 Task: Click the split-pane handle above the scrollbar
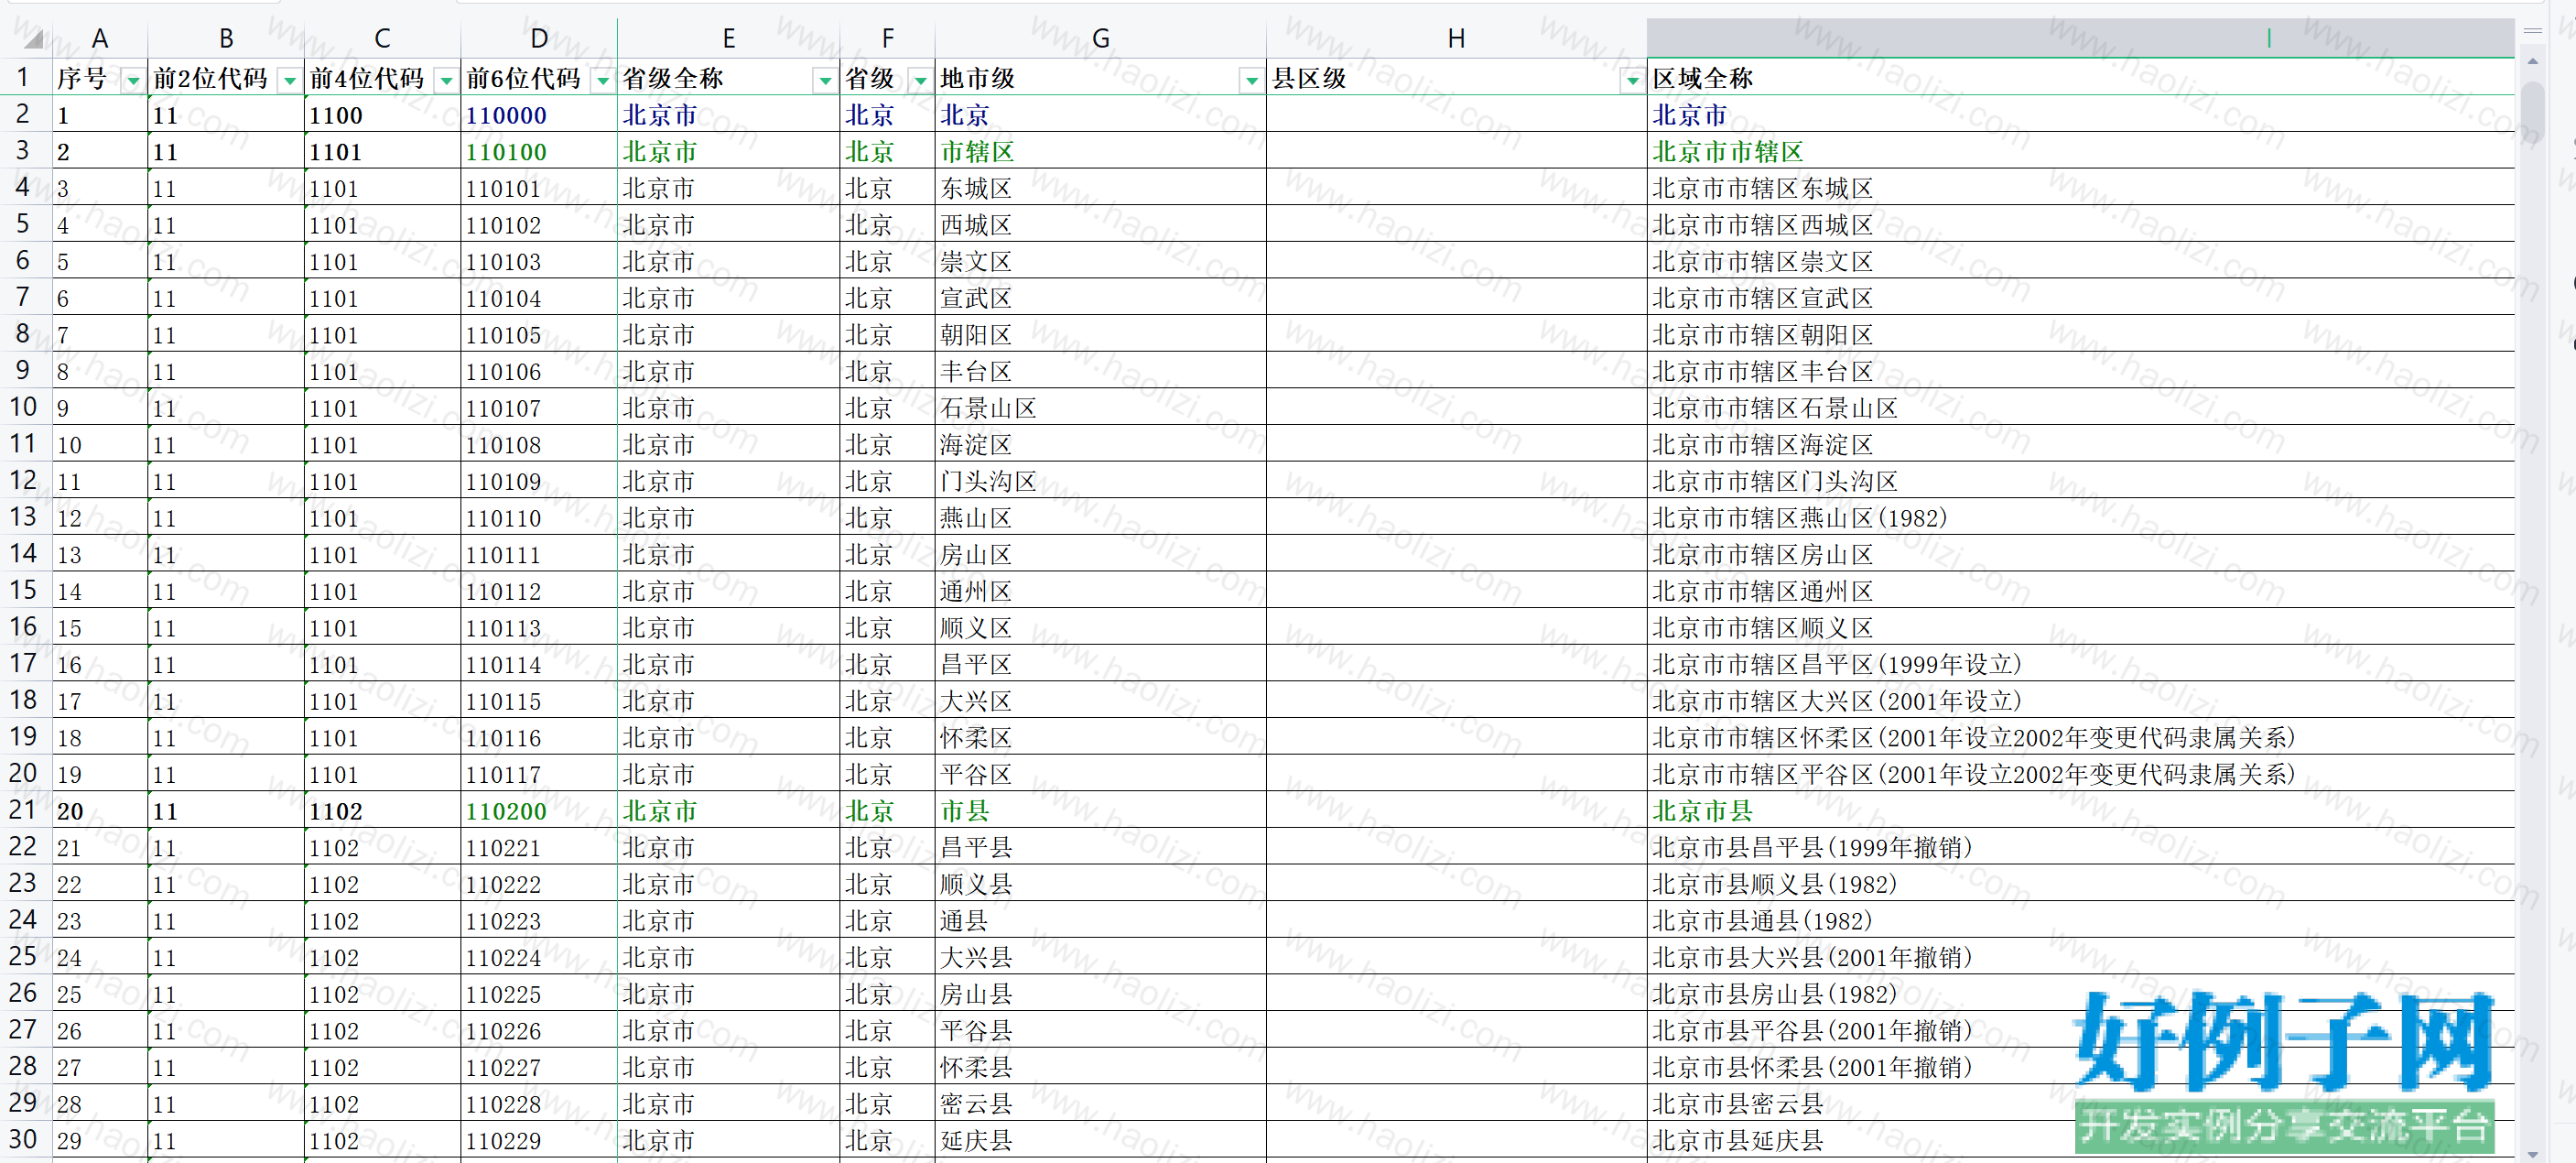pyautogui.click(x=2533, y=31)
